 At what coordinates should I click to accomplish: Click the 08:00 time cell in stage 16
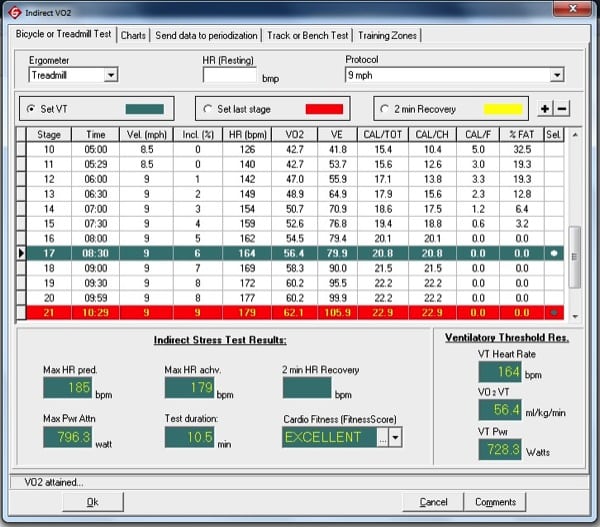(x=95, y=238)
